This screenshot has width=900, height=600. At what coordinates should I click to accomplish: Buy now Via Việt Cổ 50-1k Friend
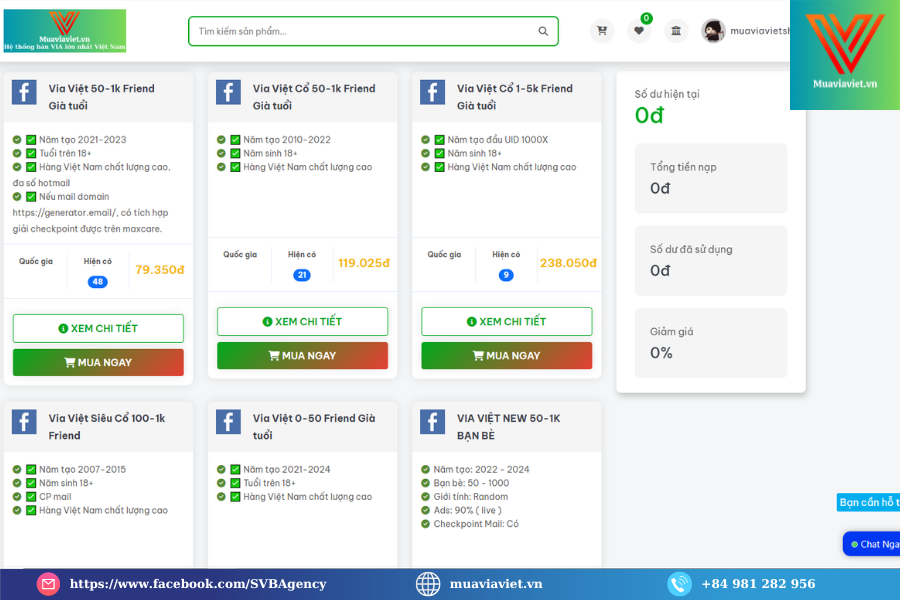(x=302, y=355)
